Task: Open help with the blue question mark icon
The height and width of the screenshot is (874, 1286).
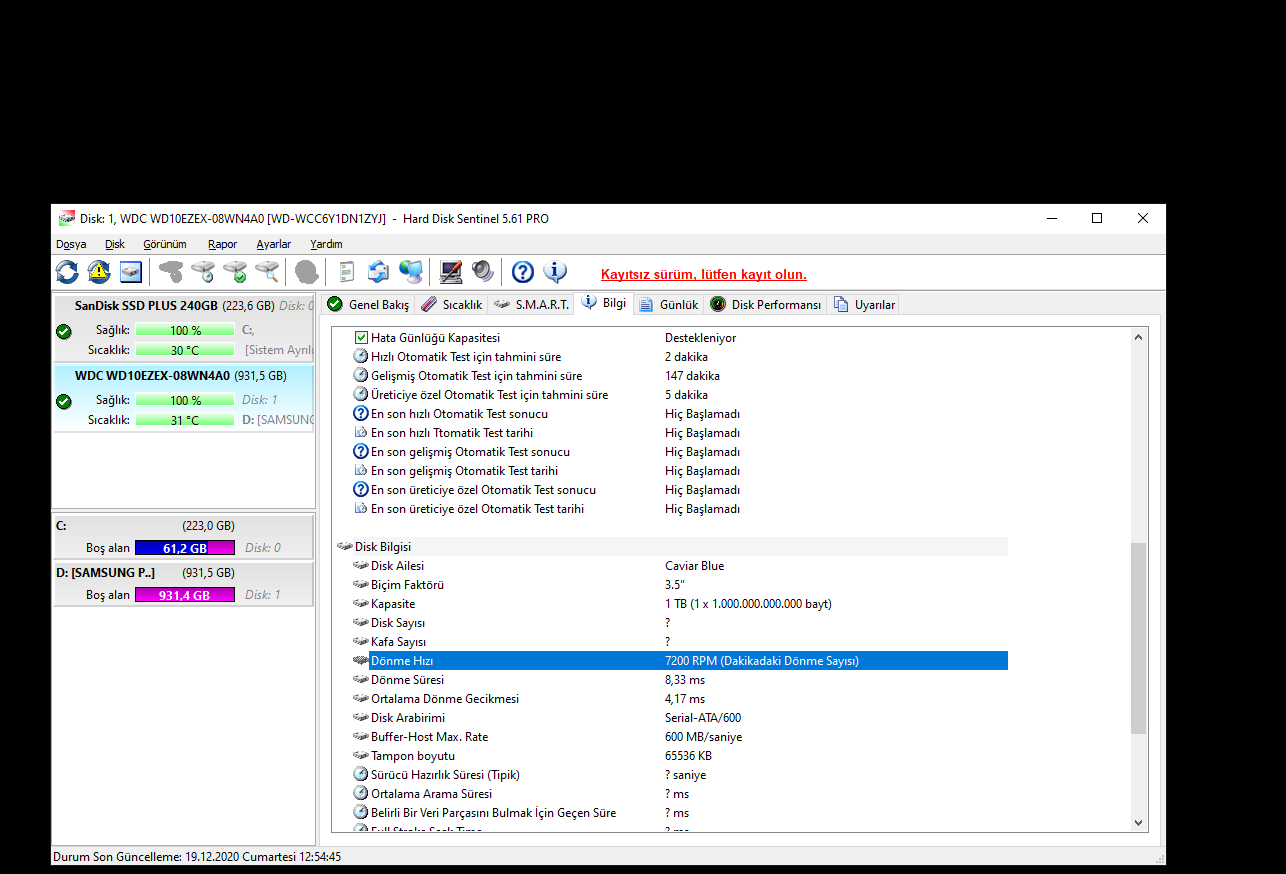Action: (x=523, y=271)
